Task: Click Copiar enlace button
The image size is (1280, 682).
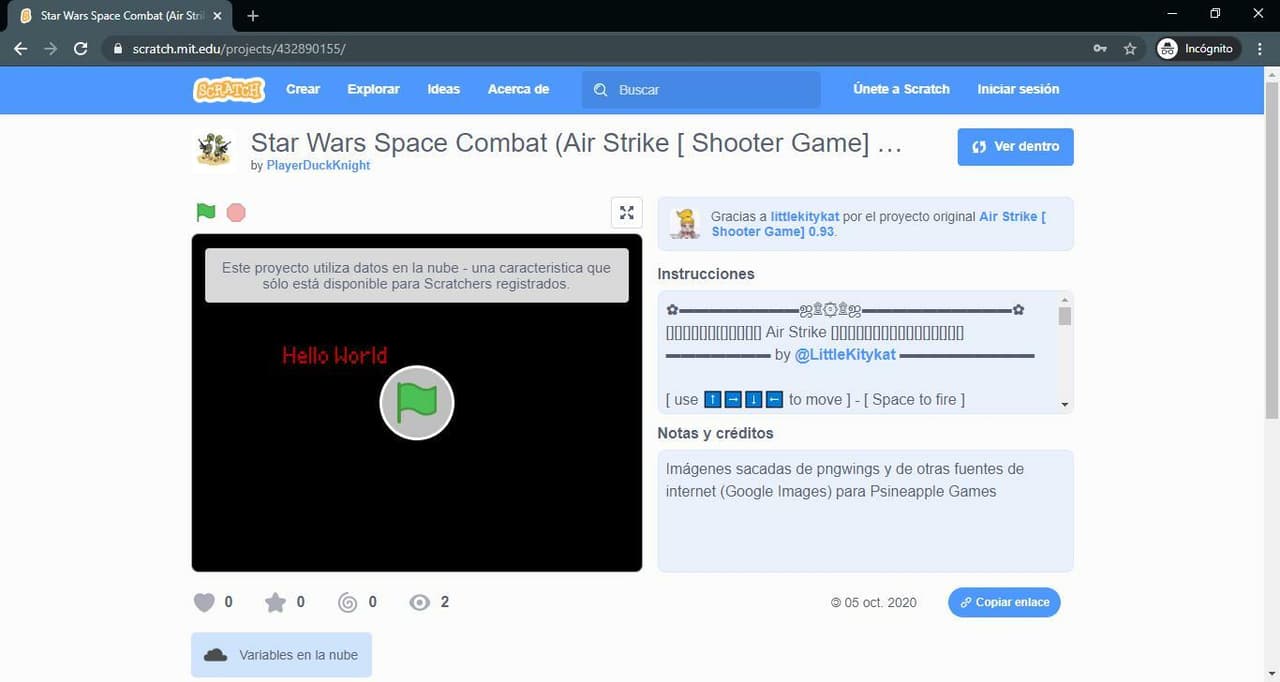Action: pos(1004,602)
